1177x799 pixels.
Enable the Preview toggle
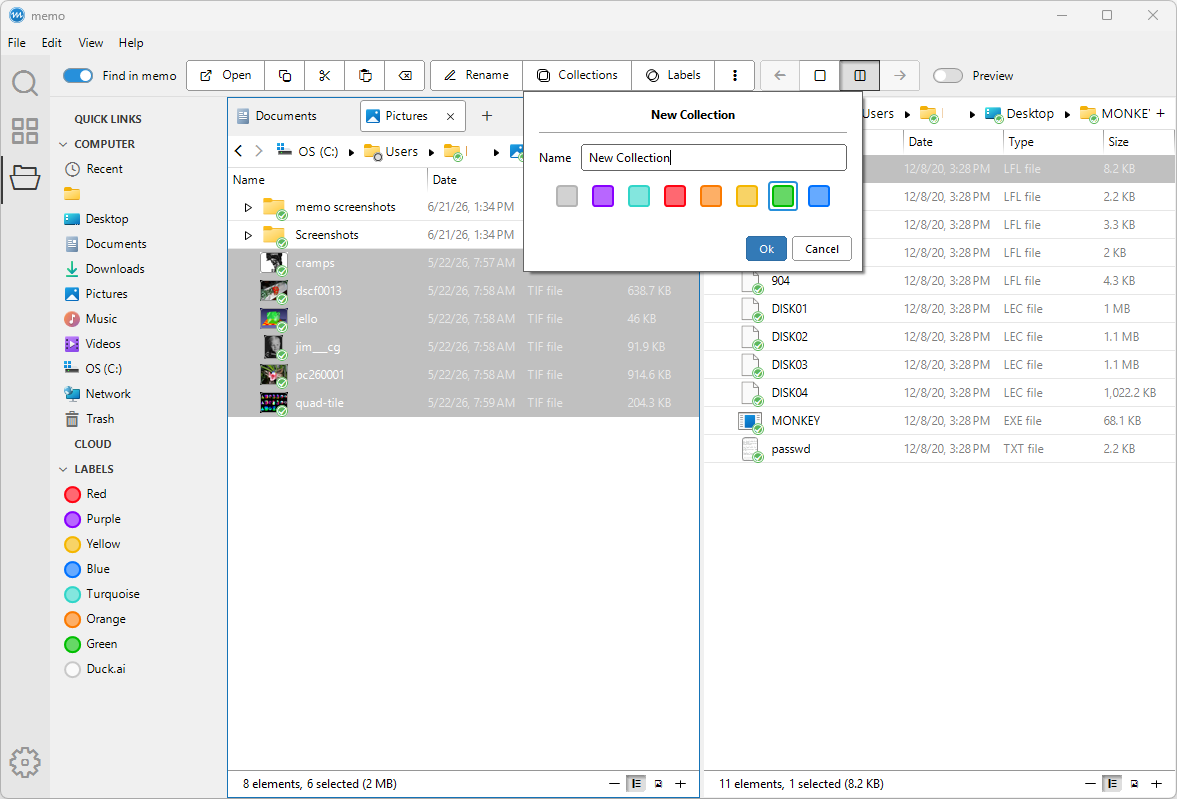(948, 76)
